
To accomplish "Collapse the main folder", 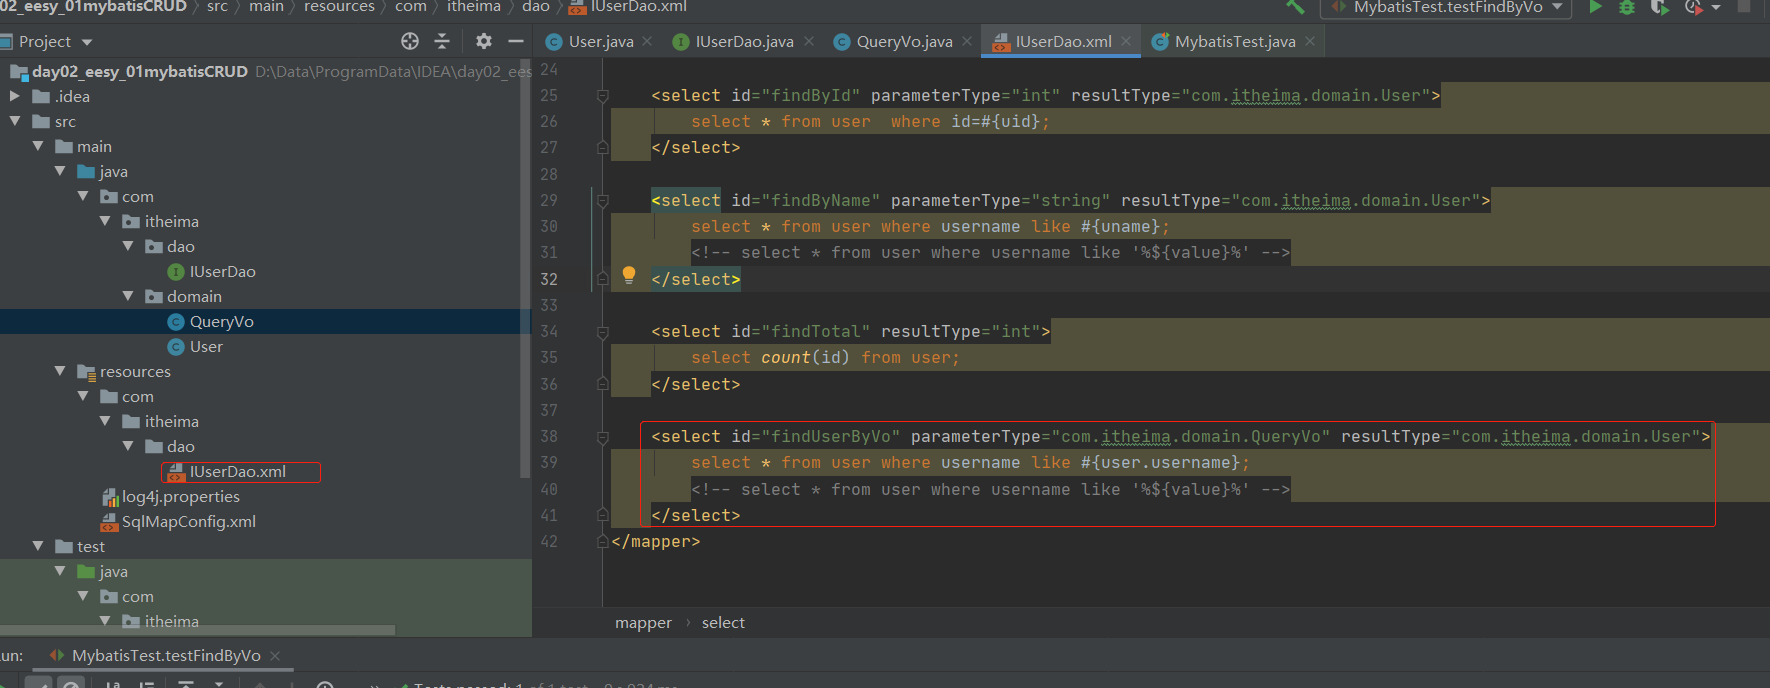I will [x=37, y=146].
